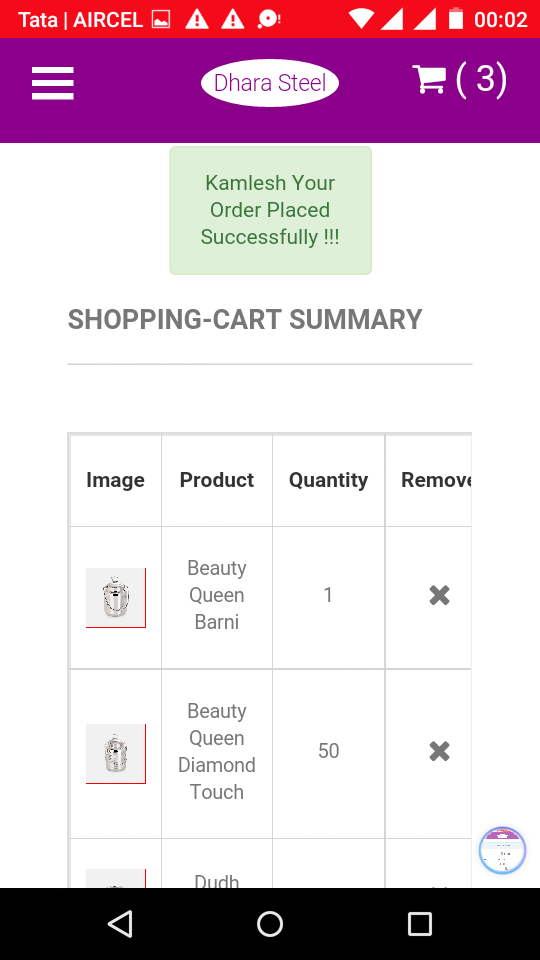Remove Beauty Queen Diamond Touch item
Image resolution: width=540 pixels, height=960 pixels.
(440, 751)
